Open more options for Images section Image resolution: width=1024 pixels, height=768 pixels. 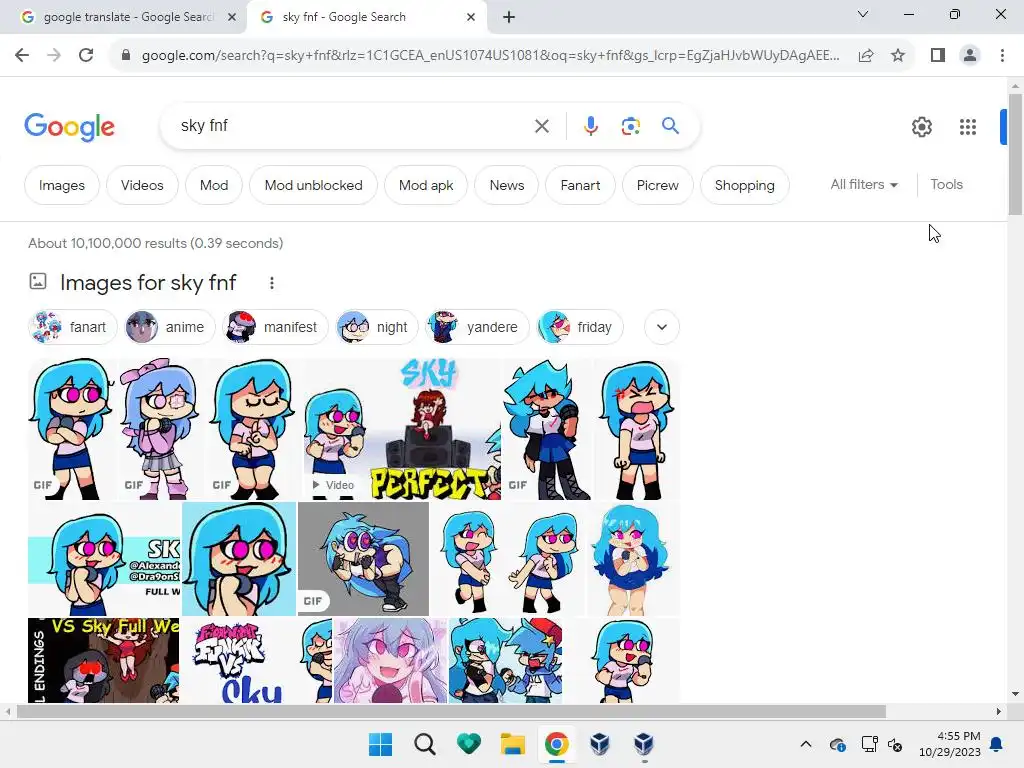[x=272, y=283]
